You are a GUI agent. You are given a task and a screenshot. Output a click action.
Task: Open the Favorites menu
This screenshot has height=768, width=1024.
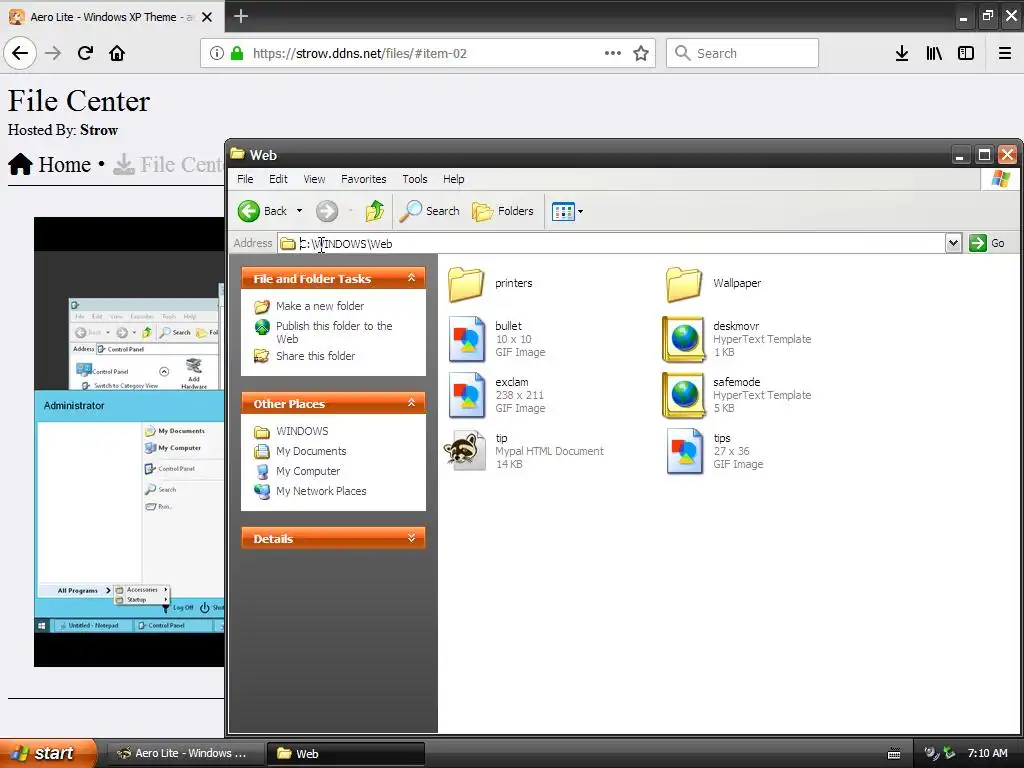click(x=364, y=179)
